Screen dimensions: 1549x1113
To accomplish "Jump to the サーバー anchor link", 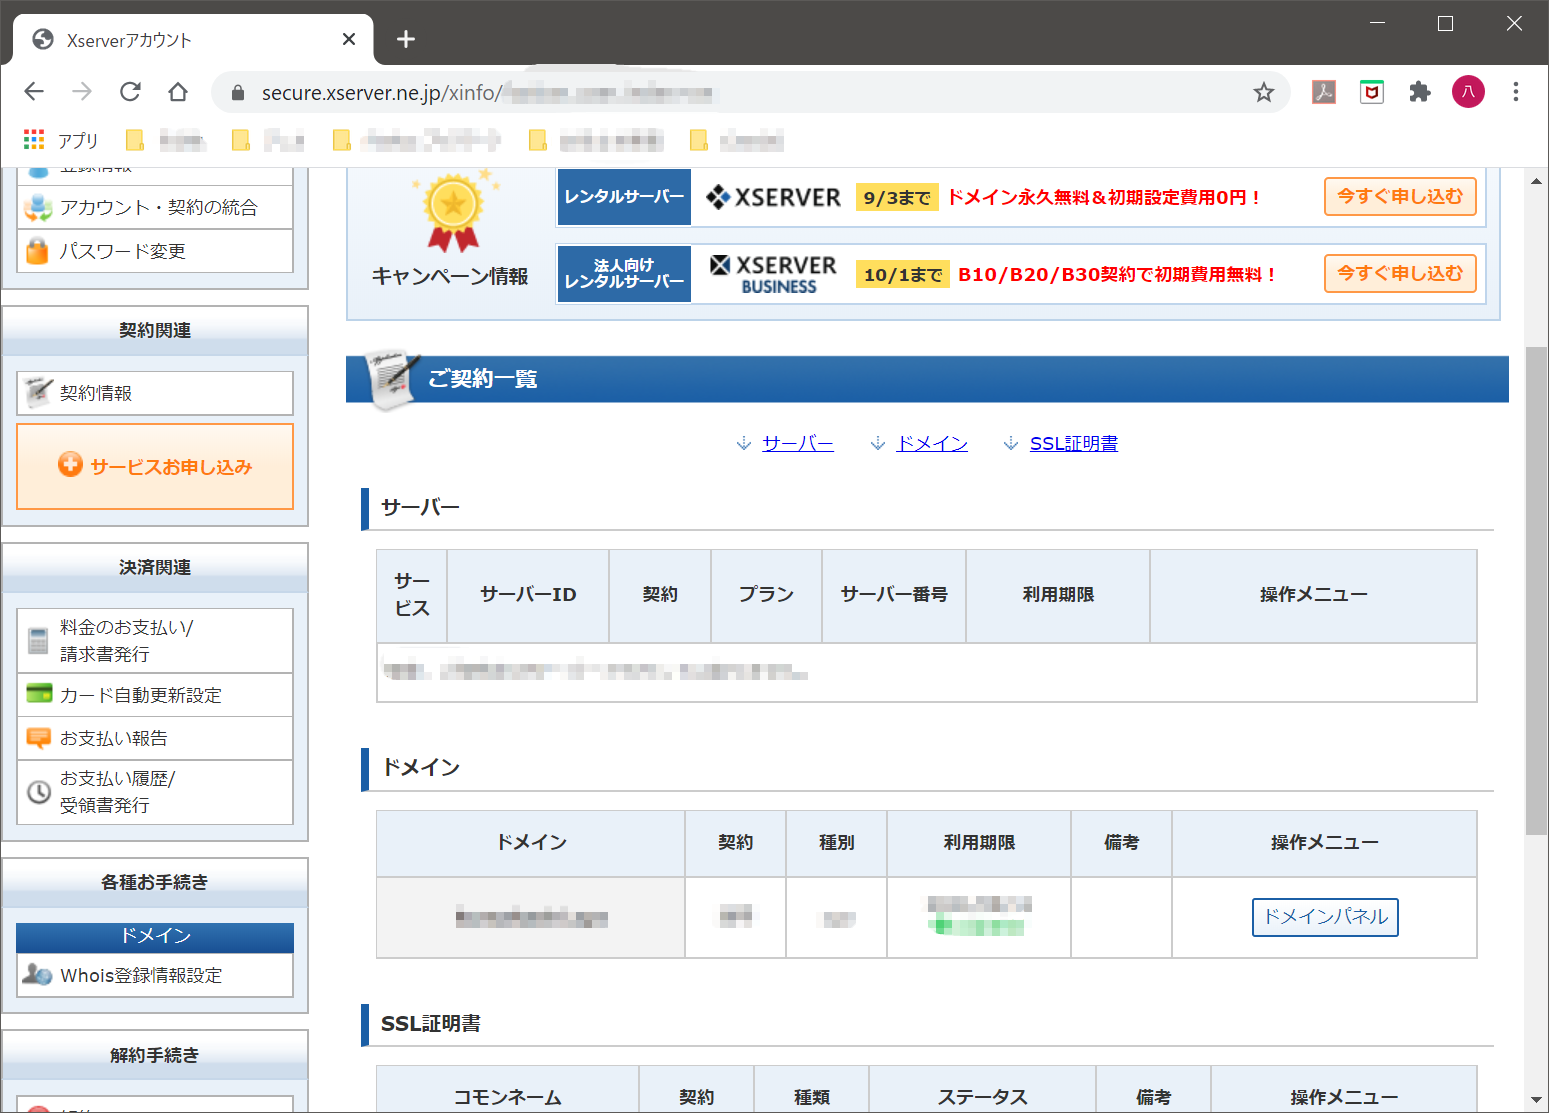I will pyautogui.click(x=798, y=443).
